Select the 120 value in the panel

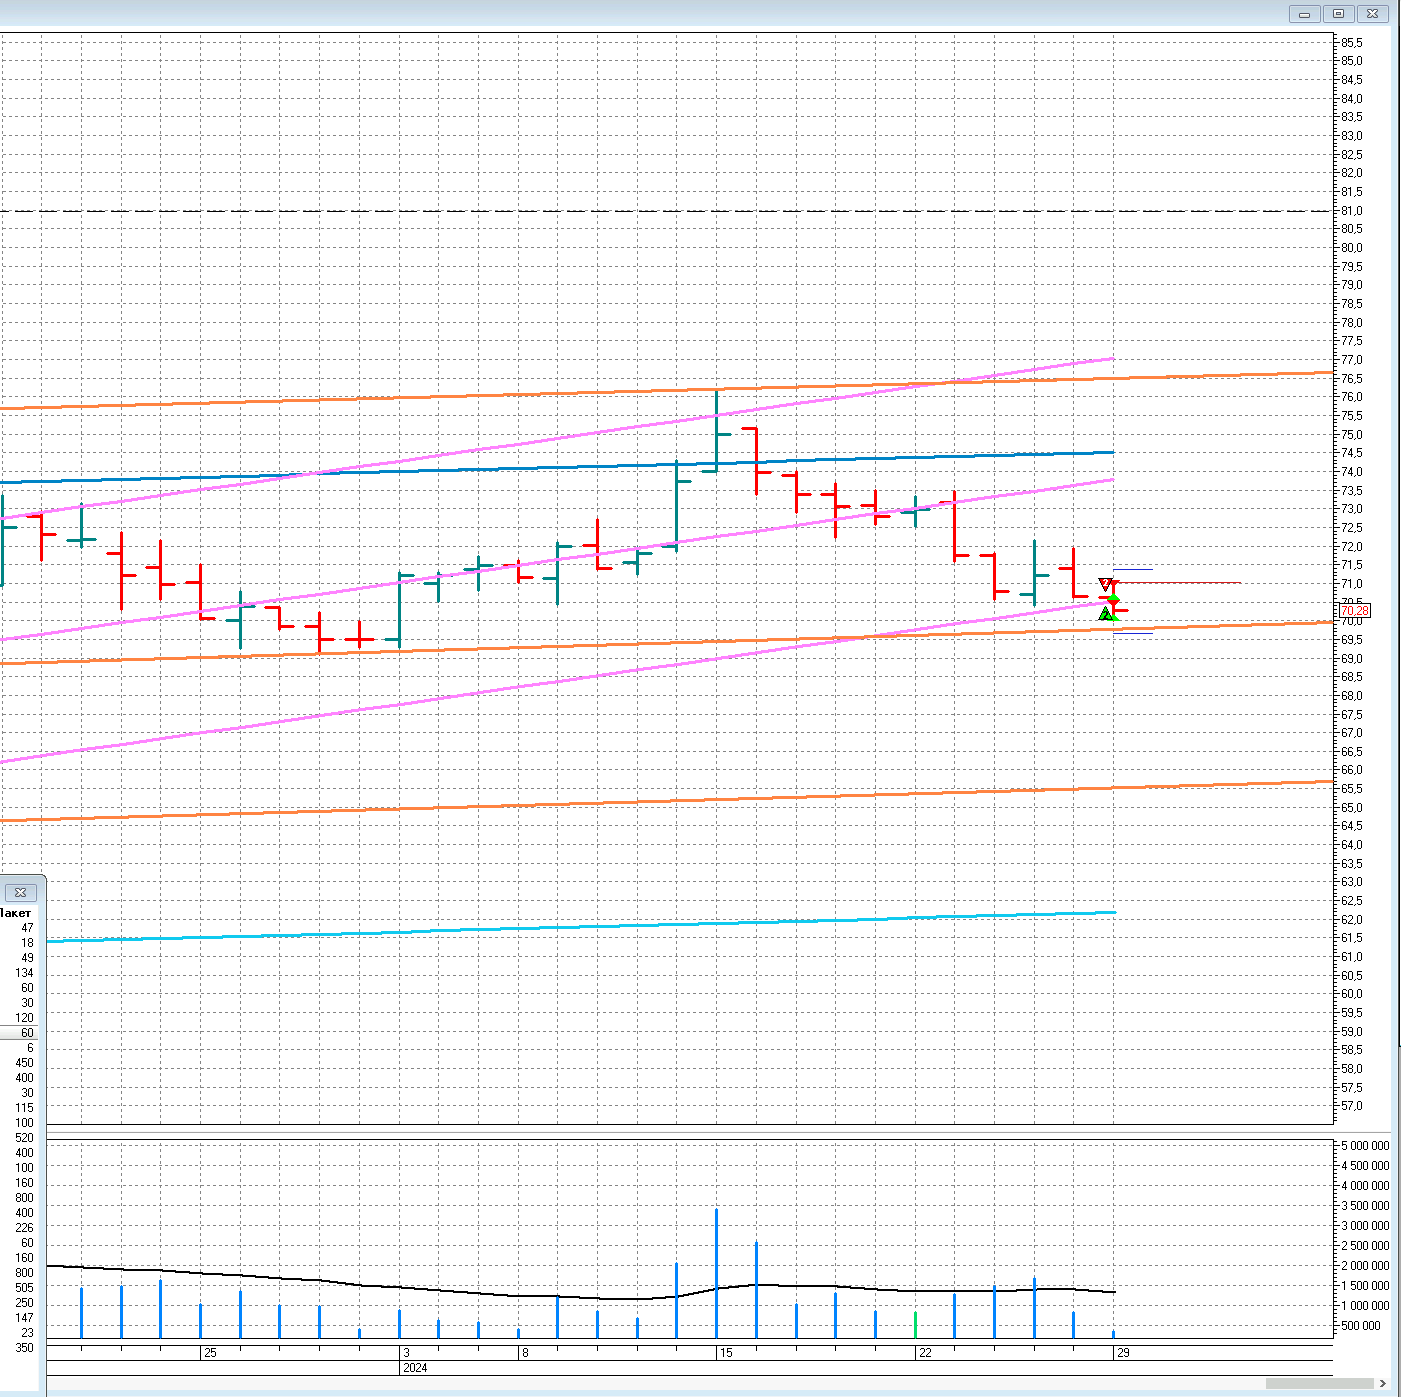24,1018
